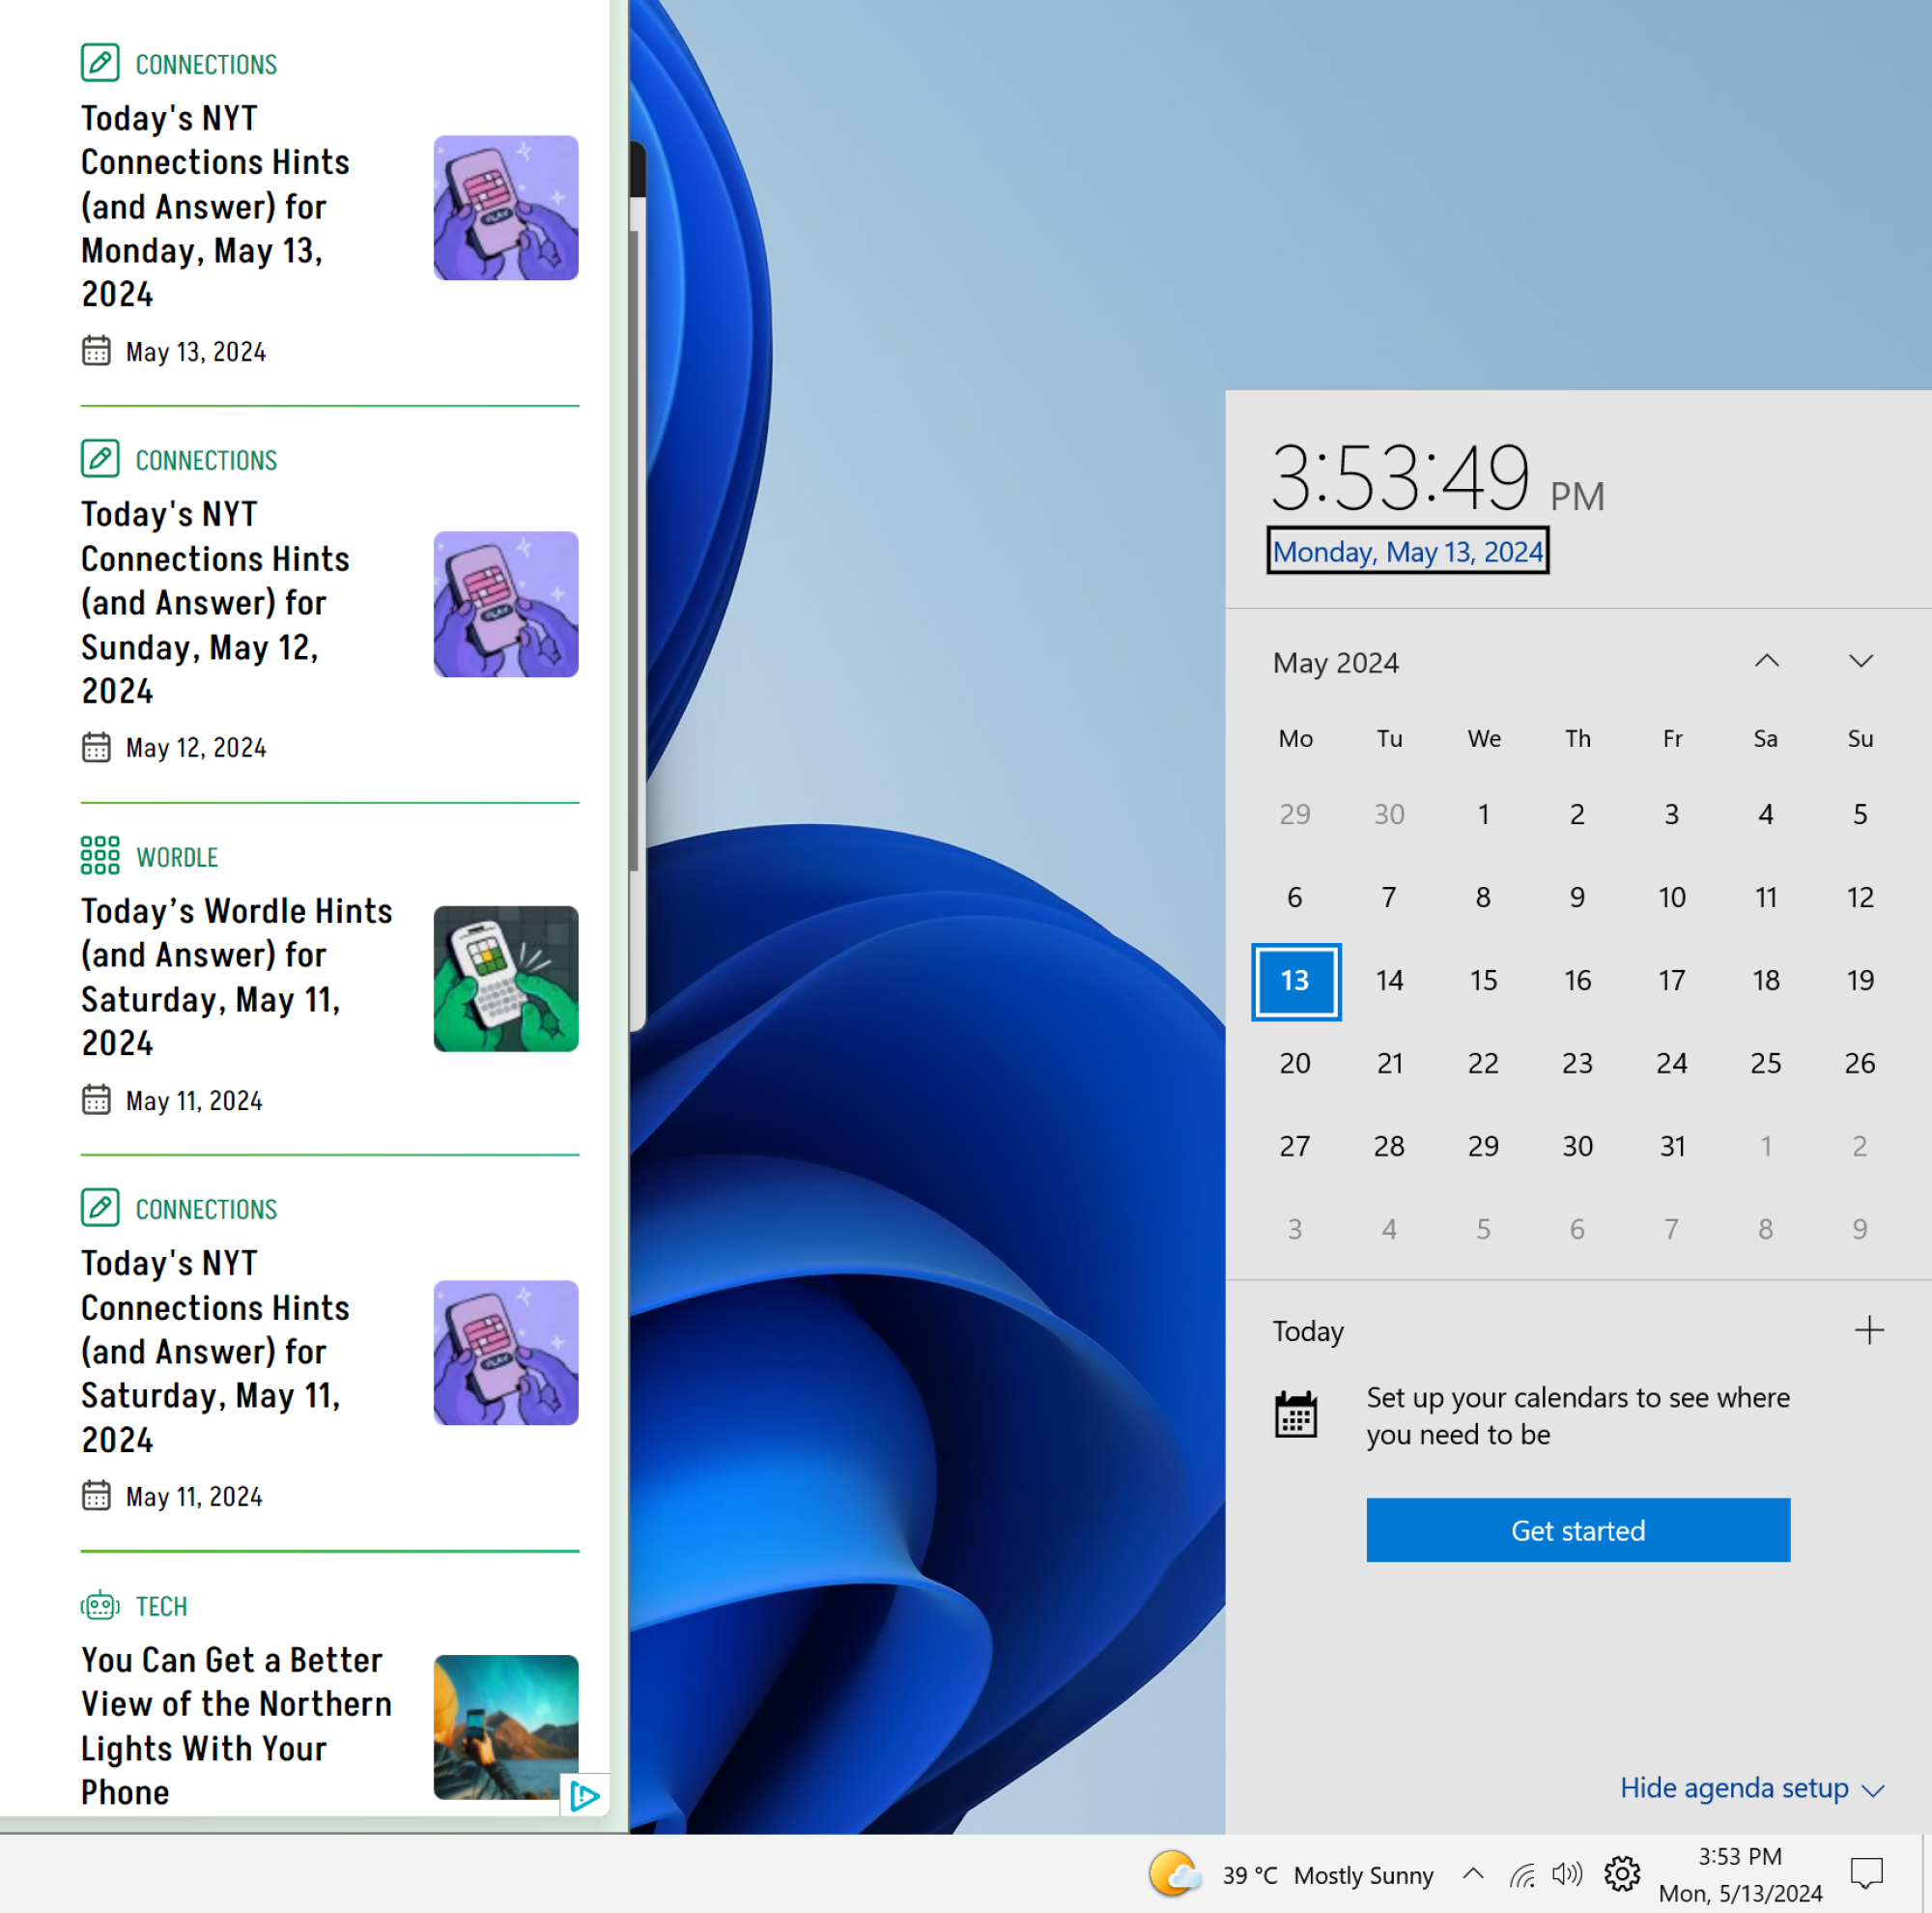Select today, day 13, in calendar
The width and height of the screenshot is (1932, 1913).
(x=1296, y=981)
